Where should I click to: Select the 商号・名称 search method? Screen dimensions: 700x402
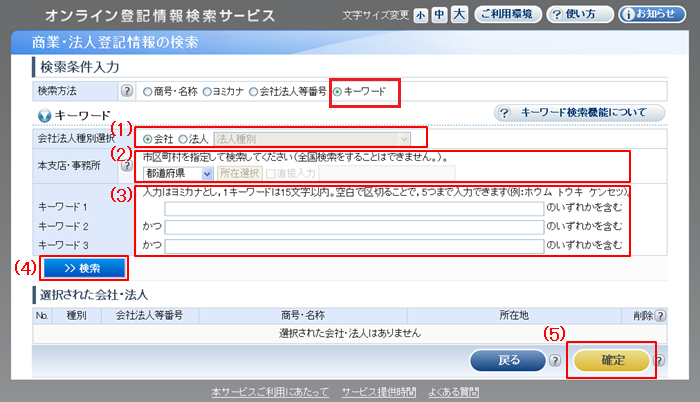(148, 92)
